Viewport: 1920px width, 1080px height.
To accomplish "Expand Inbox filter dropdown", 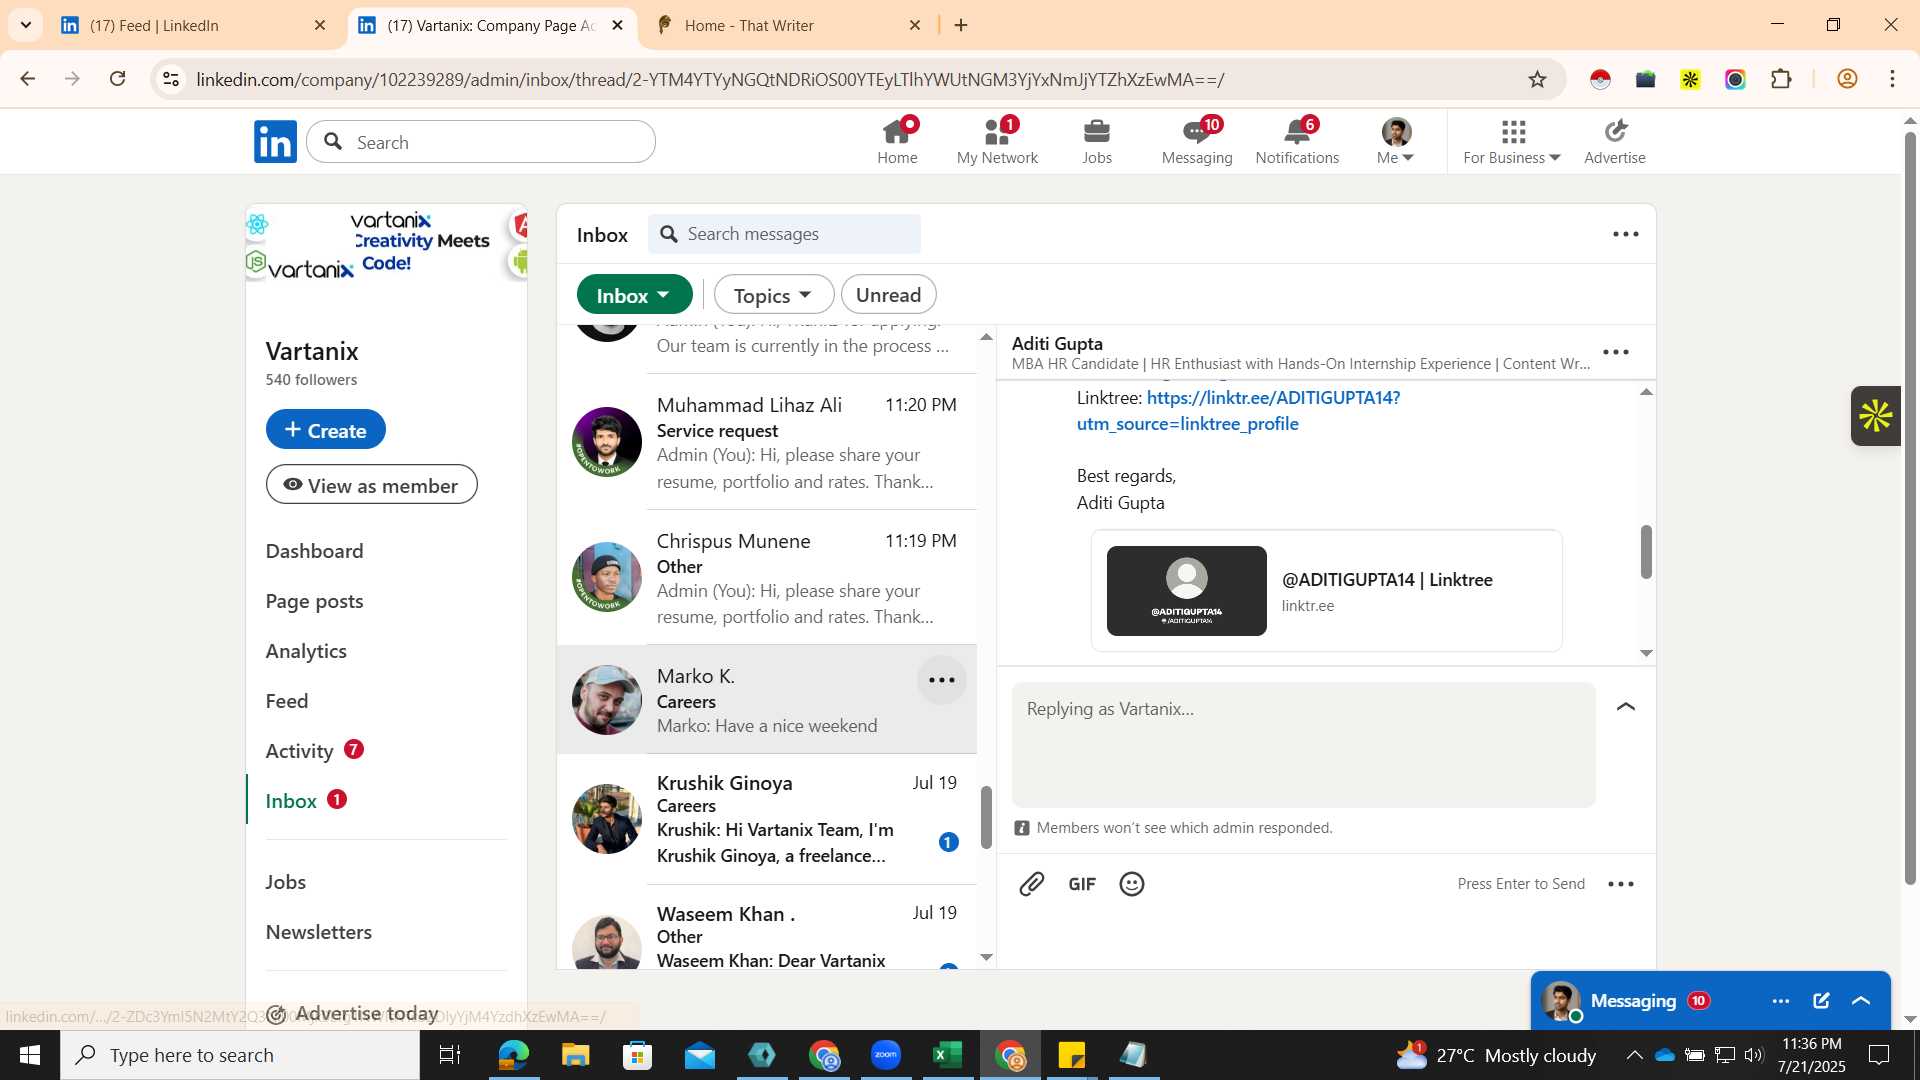I will [x=634, y=295].
